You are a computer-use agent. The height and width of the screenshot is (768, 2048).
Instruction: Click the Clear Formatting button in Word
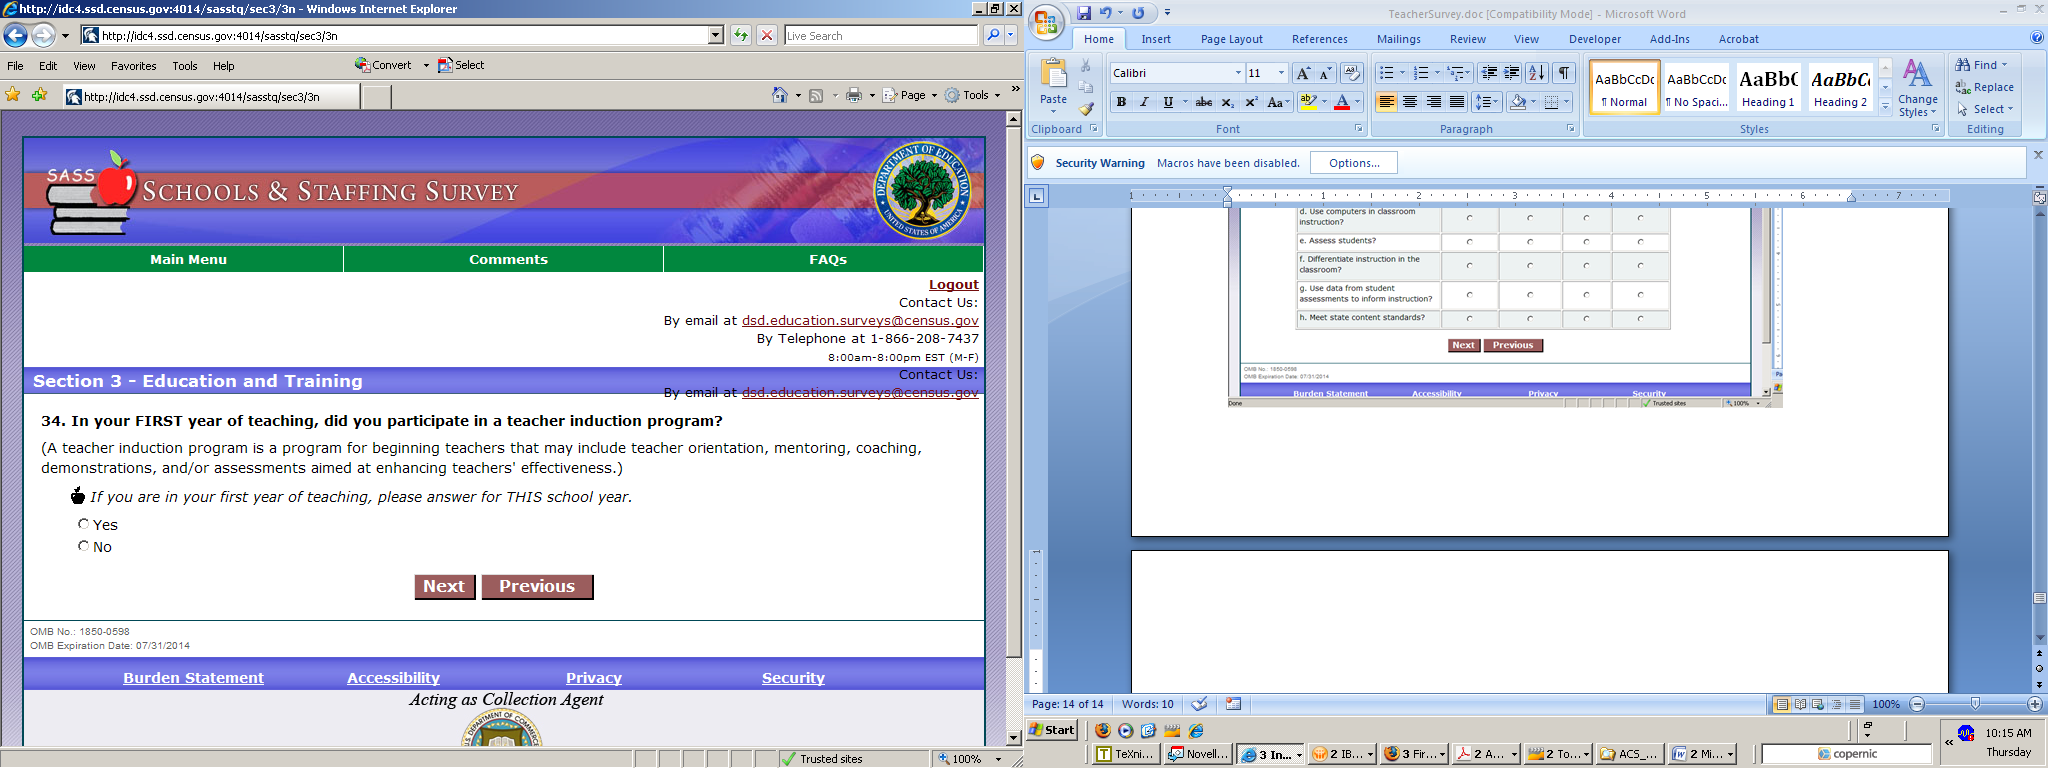pos(1351,73)
